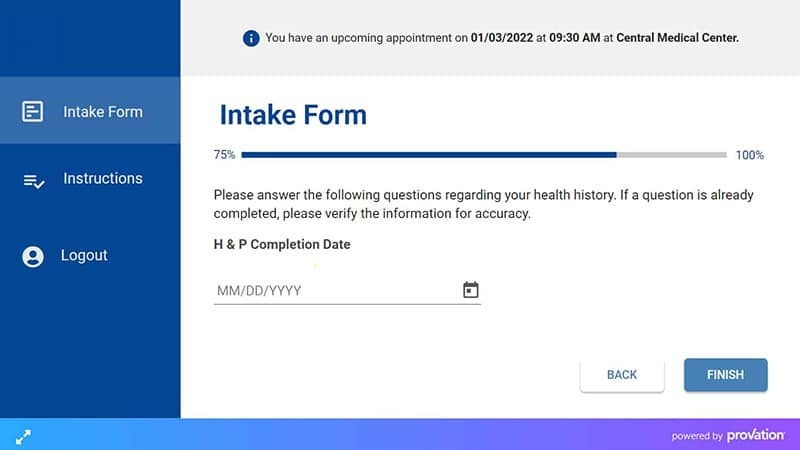Choose the Logout sidebar label
Viewport: 800px width, 450px height.
pyautogui.click(x=84, y=256)
